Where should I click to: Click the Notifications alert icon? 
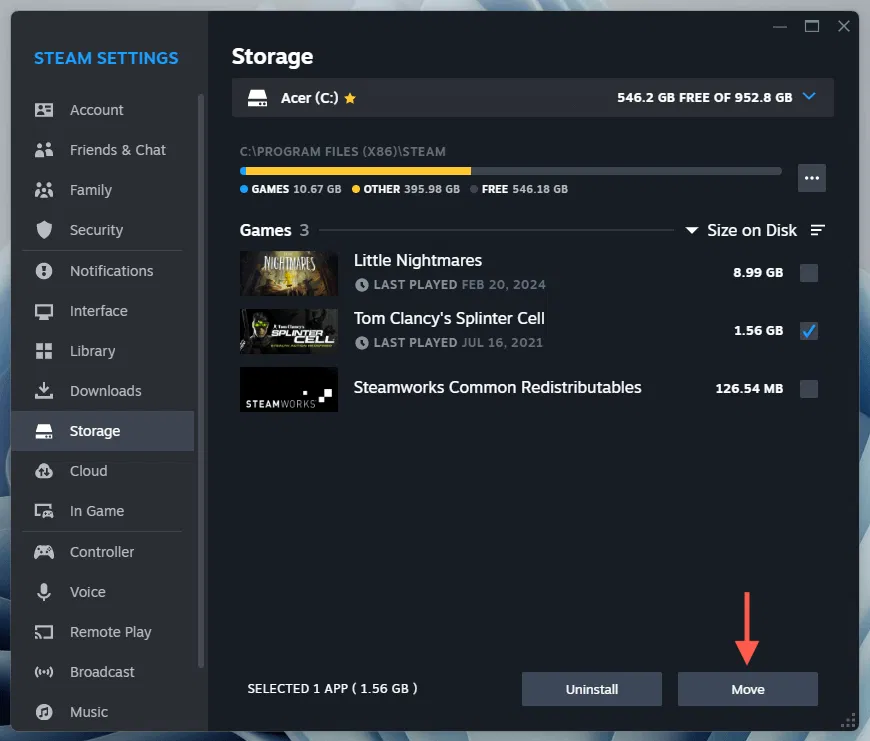pyautogui.click(x=44, y=271)
